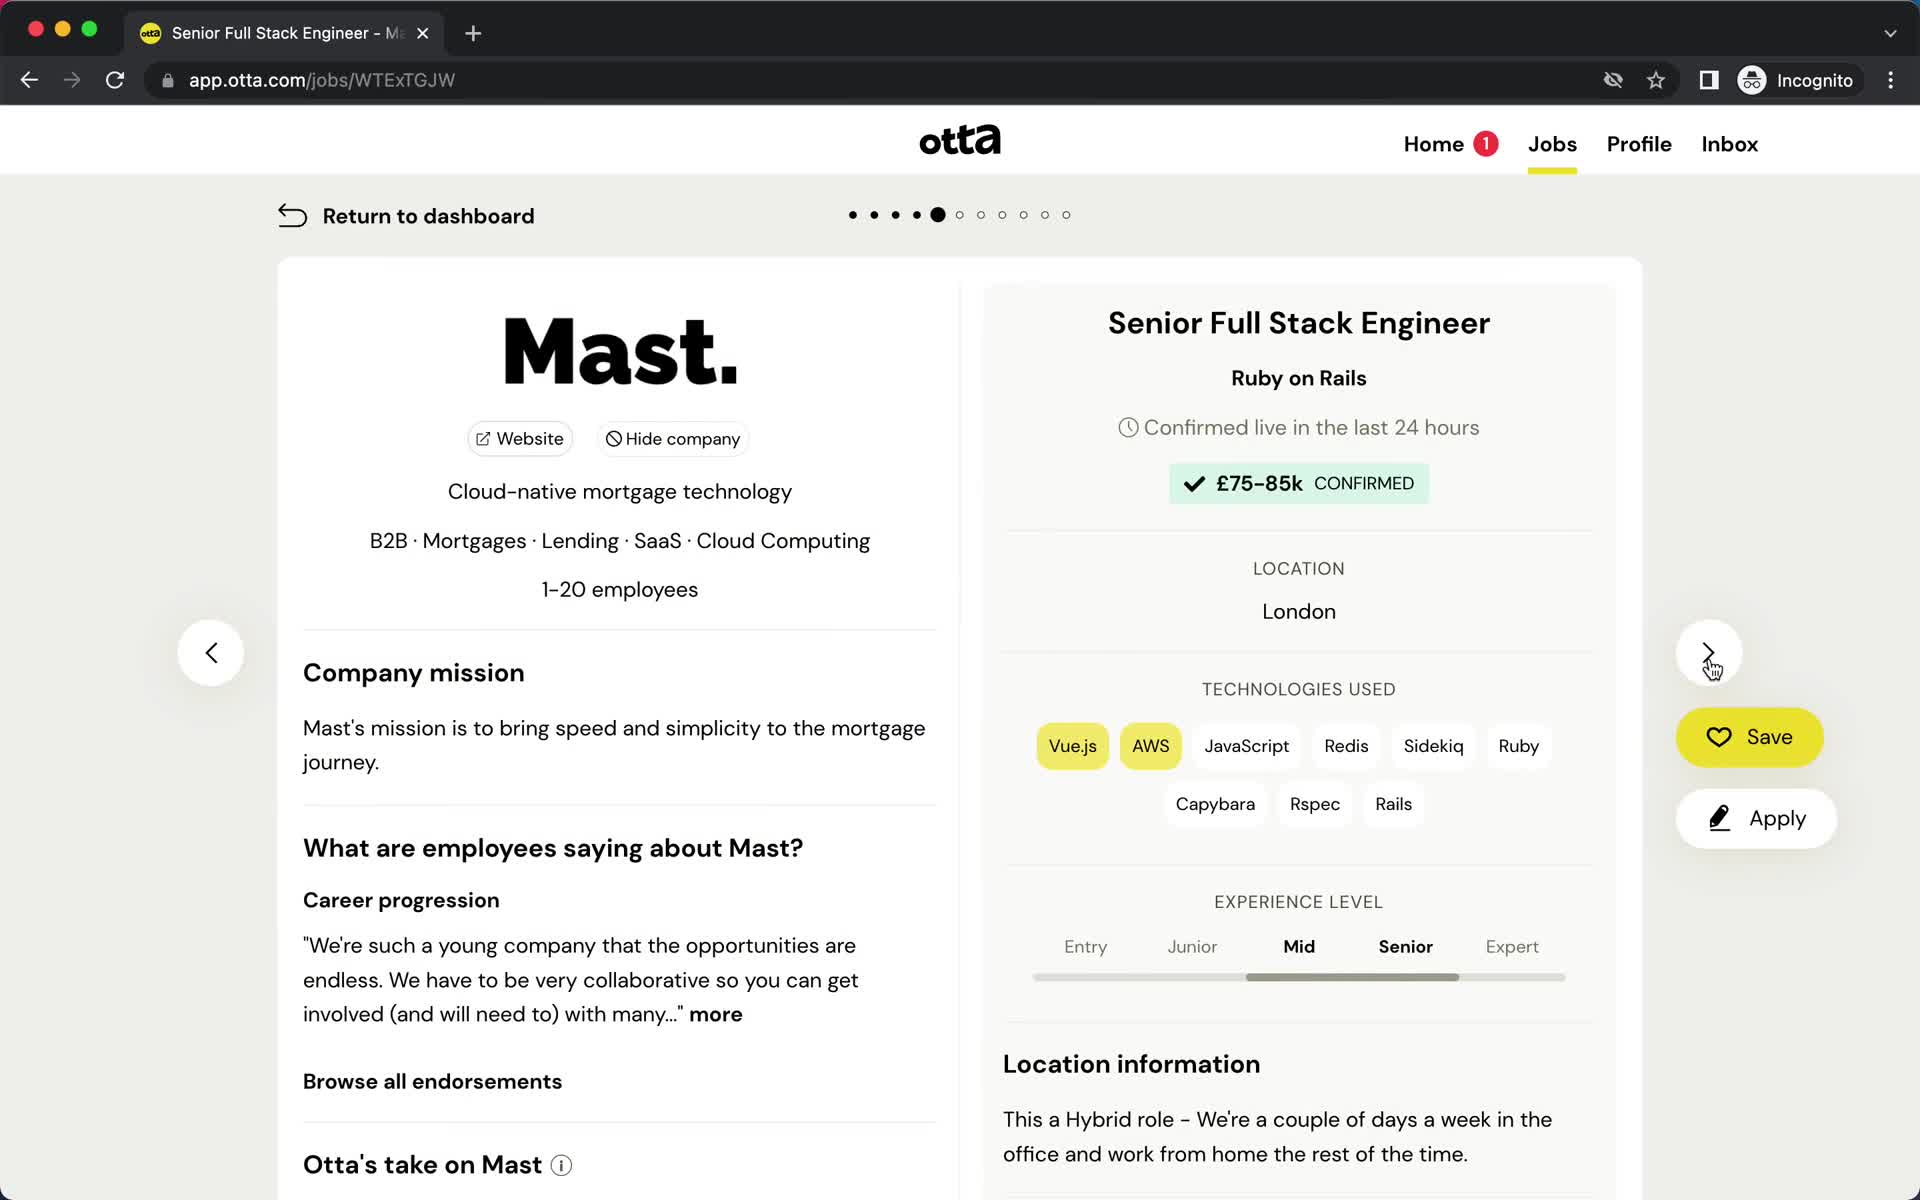Open the Profile nav item
Image resolution: width=1920 pixels, height=1200 pixels.
pyautogui.click(x=1639, y=144)
